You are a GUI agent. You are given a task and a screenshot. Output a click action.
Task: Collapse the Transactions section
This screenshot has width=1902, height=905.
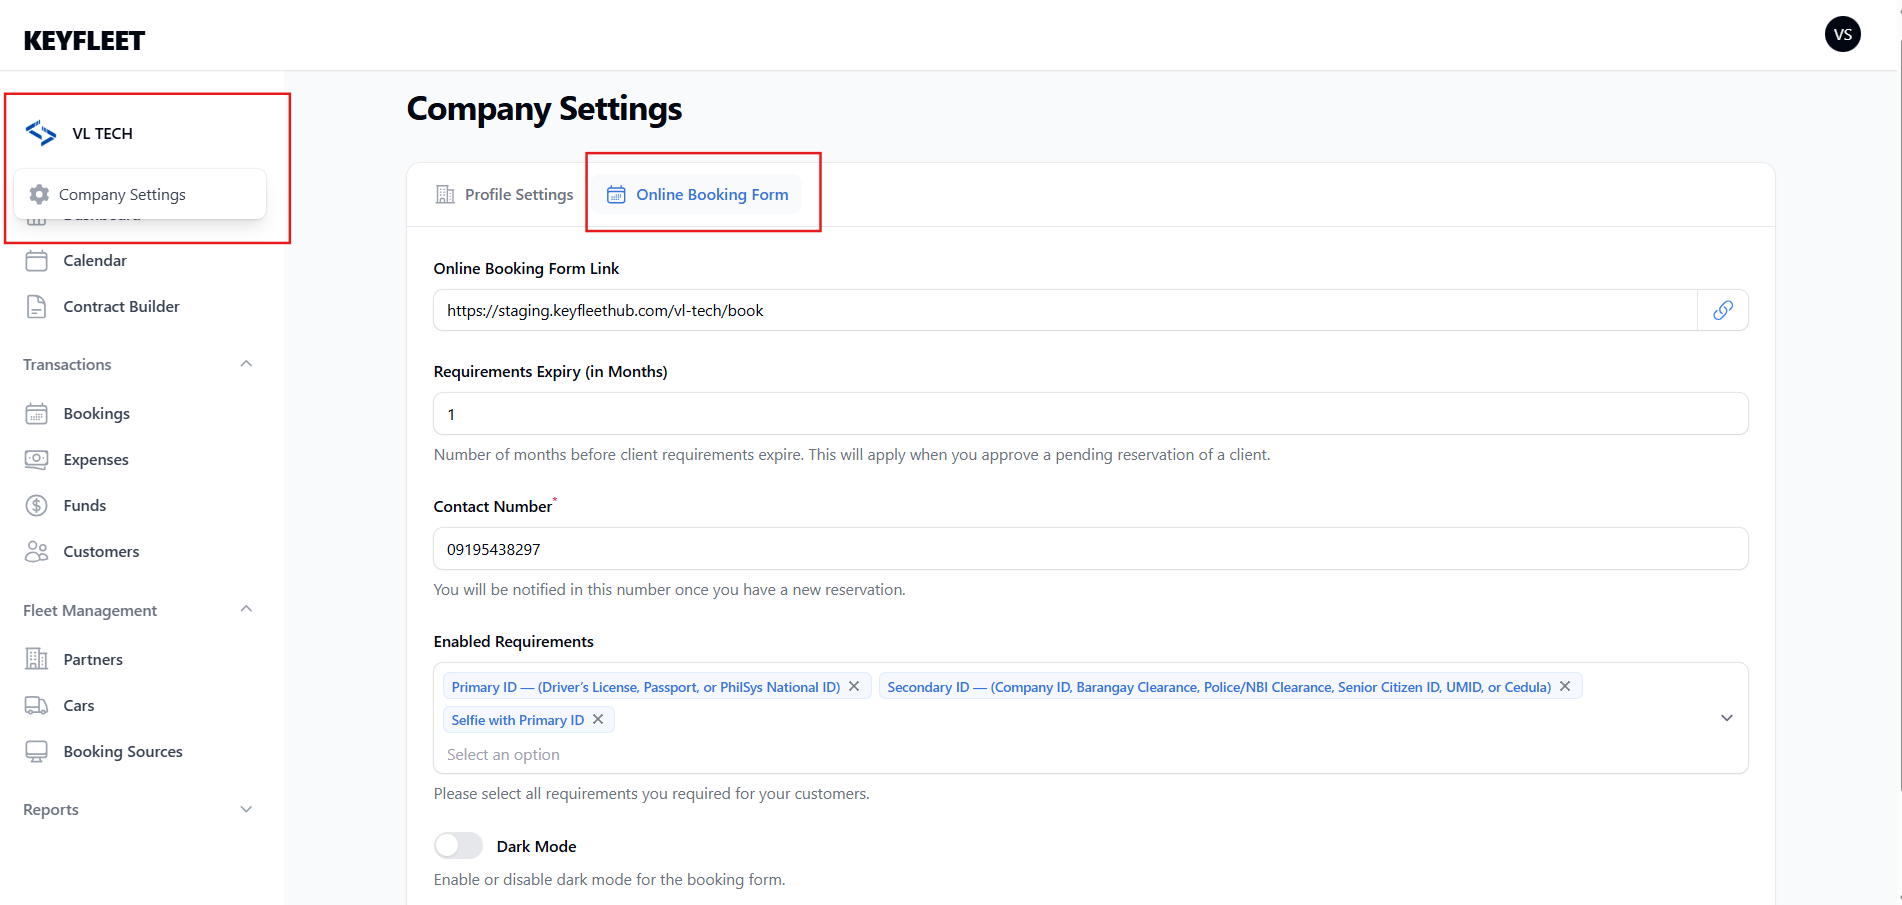coord(246,364)
